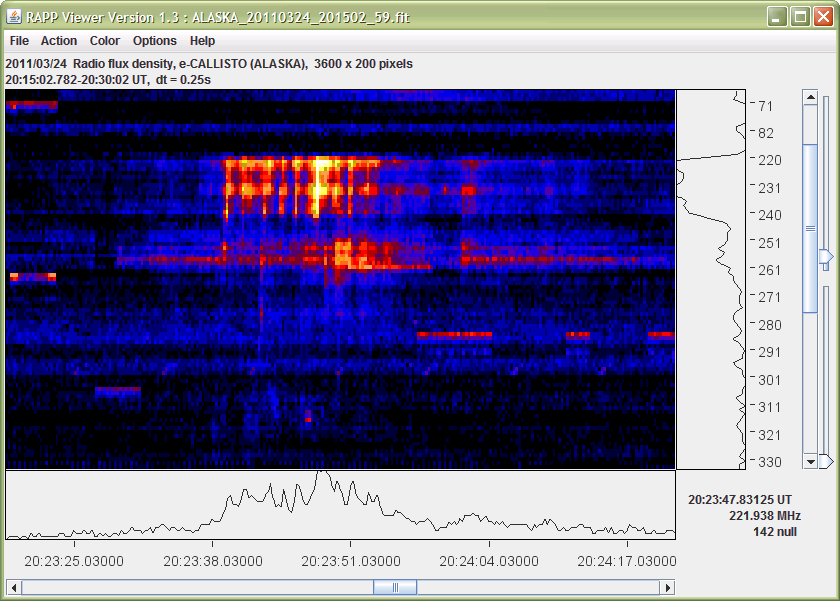Click the 221.938 MHz readout
This screenshot has height=601, width=840.
[x=764, y=516]
